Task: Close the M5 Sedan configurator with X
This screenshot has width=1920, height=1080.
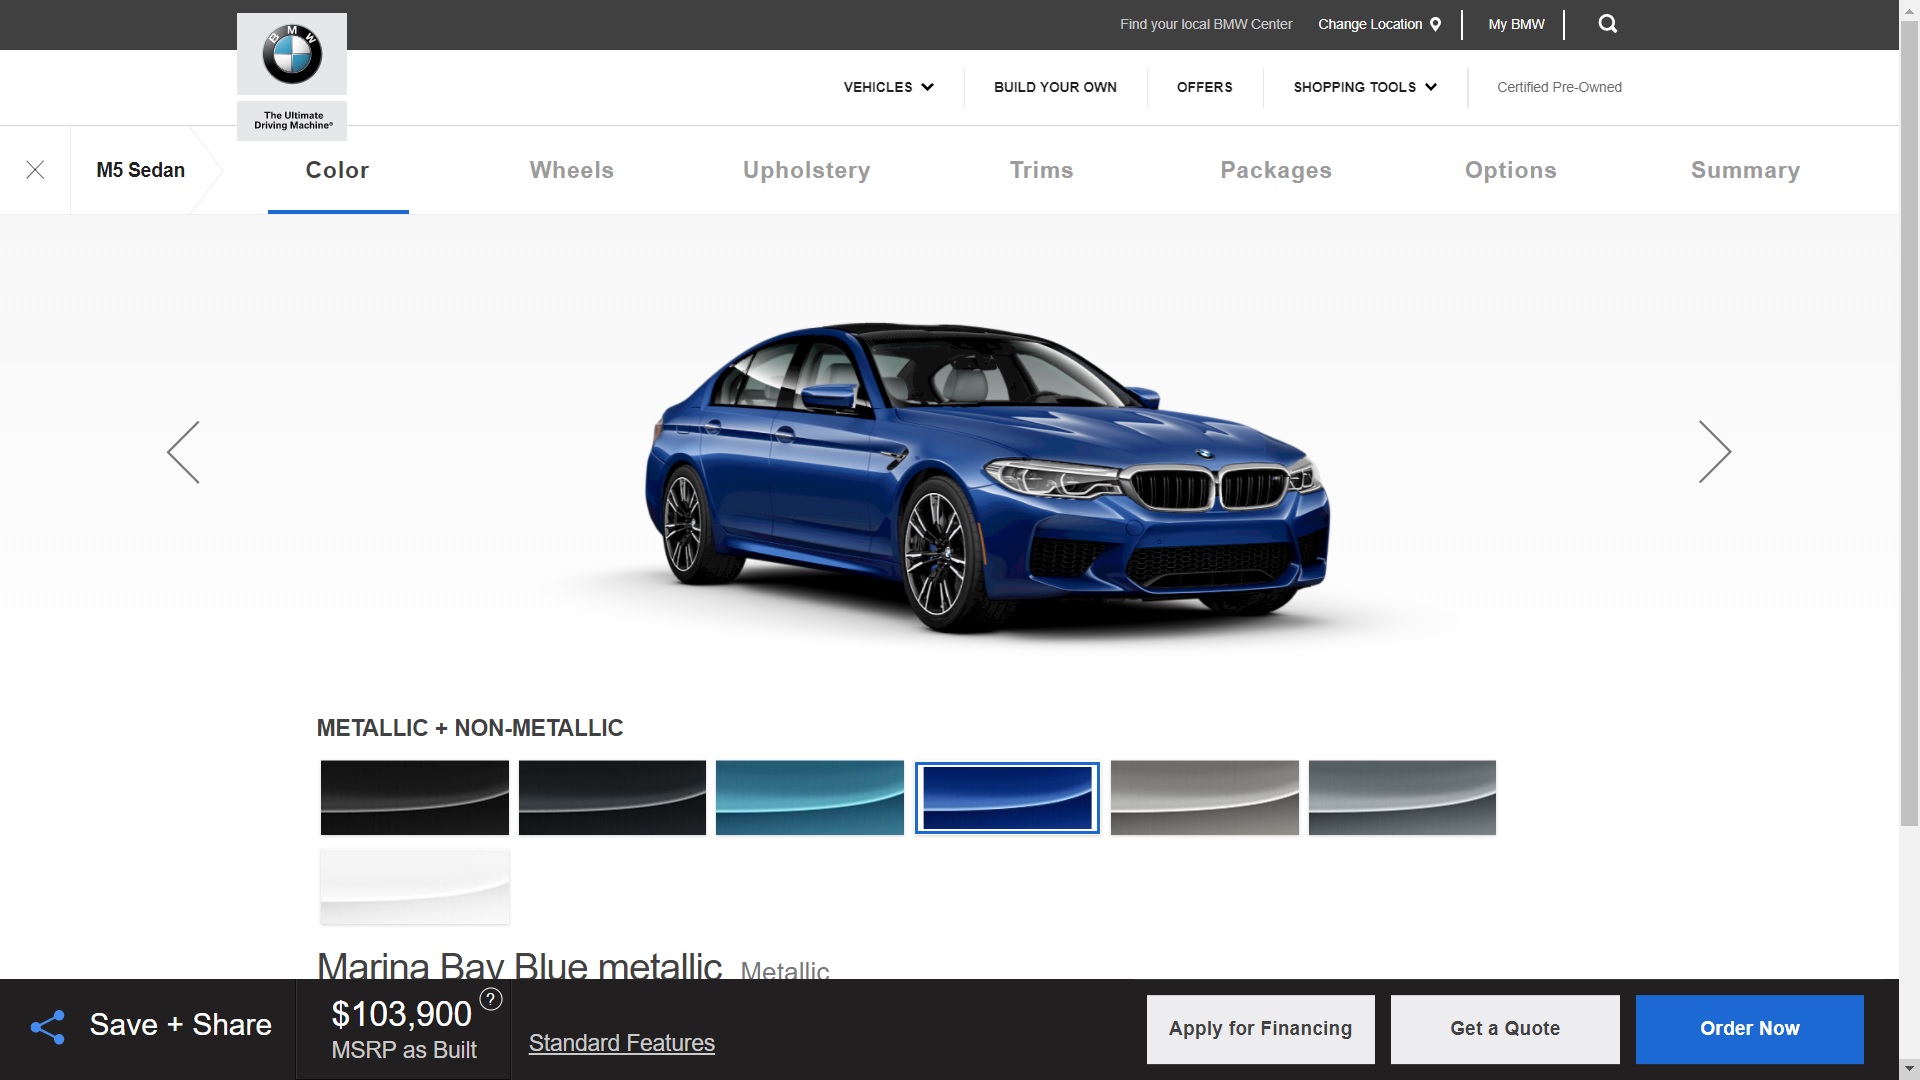Action: coord(35,170)
